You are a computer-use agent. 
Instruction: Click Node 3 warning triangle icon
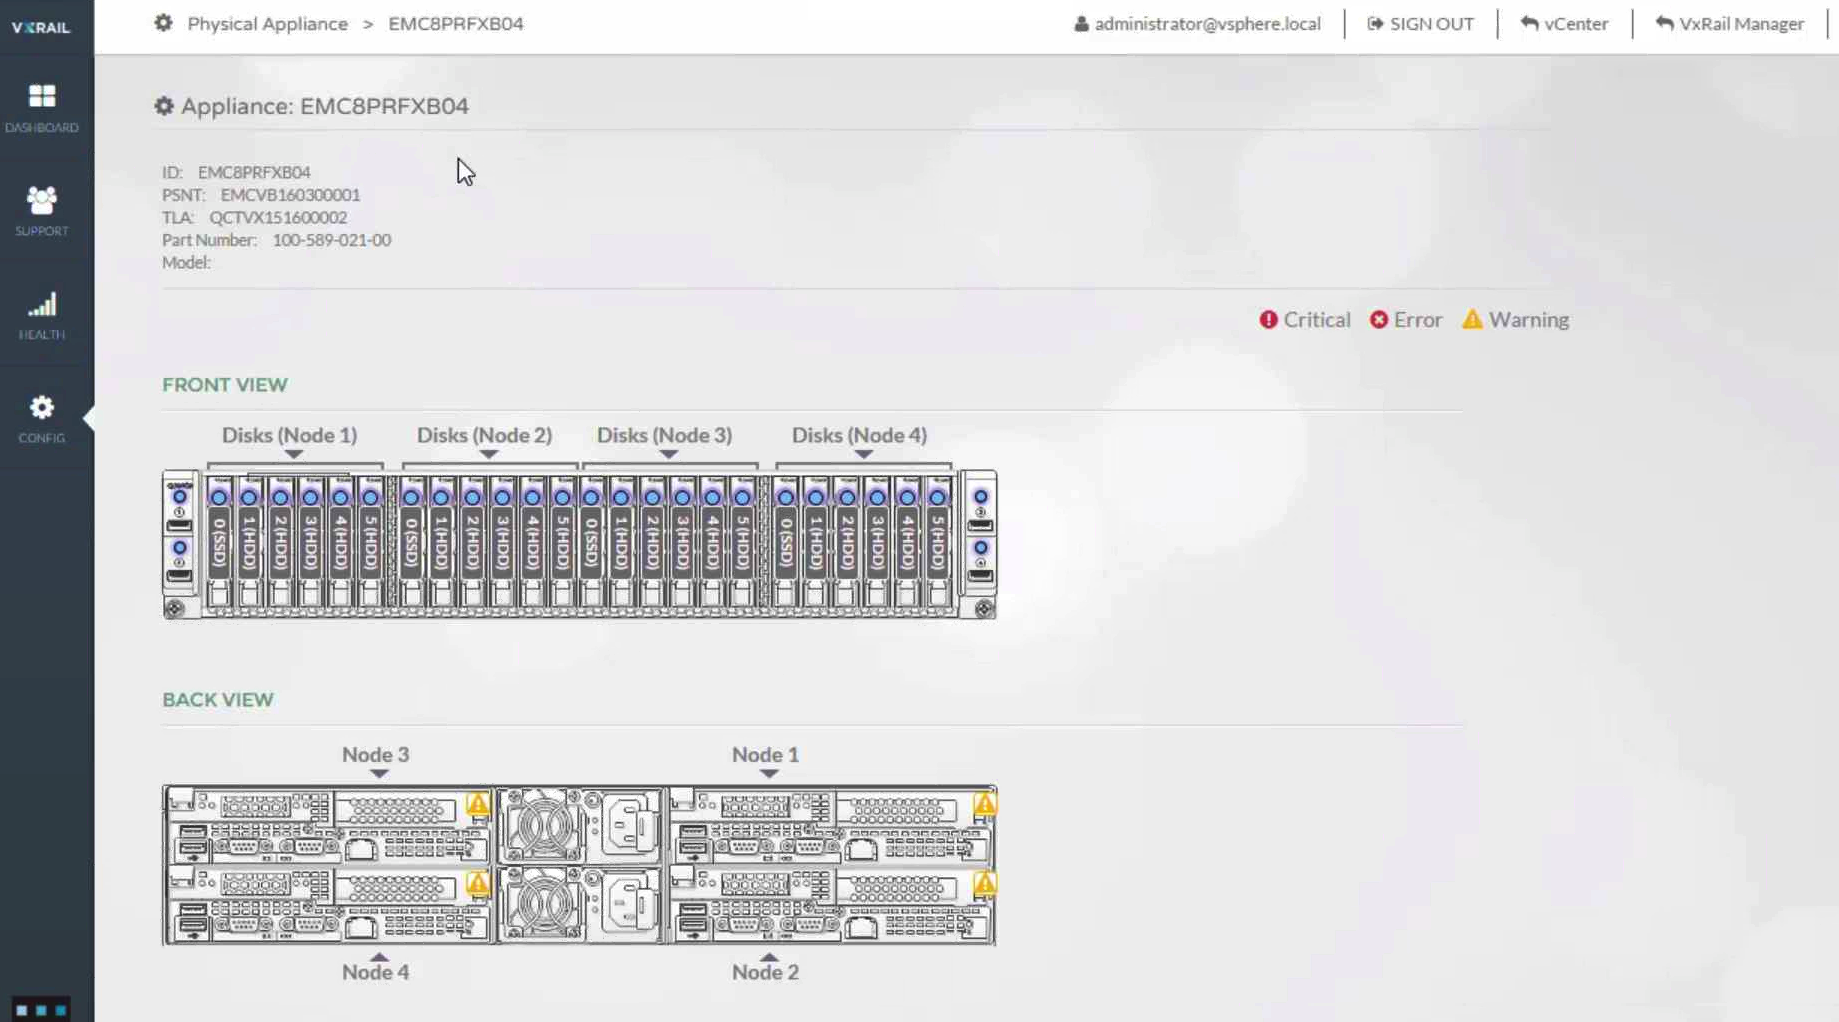[478, 804]
